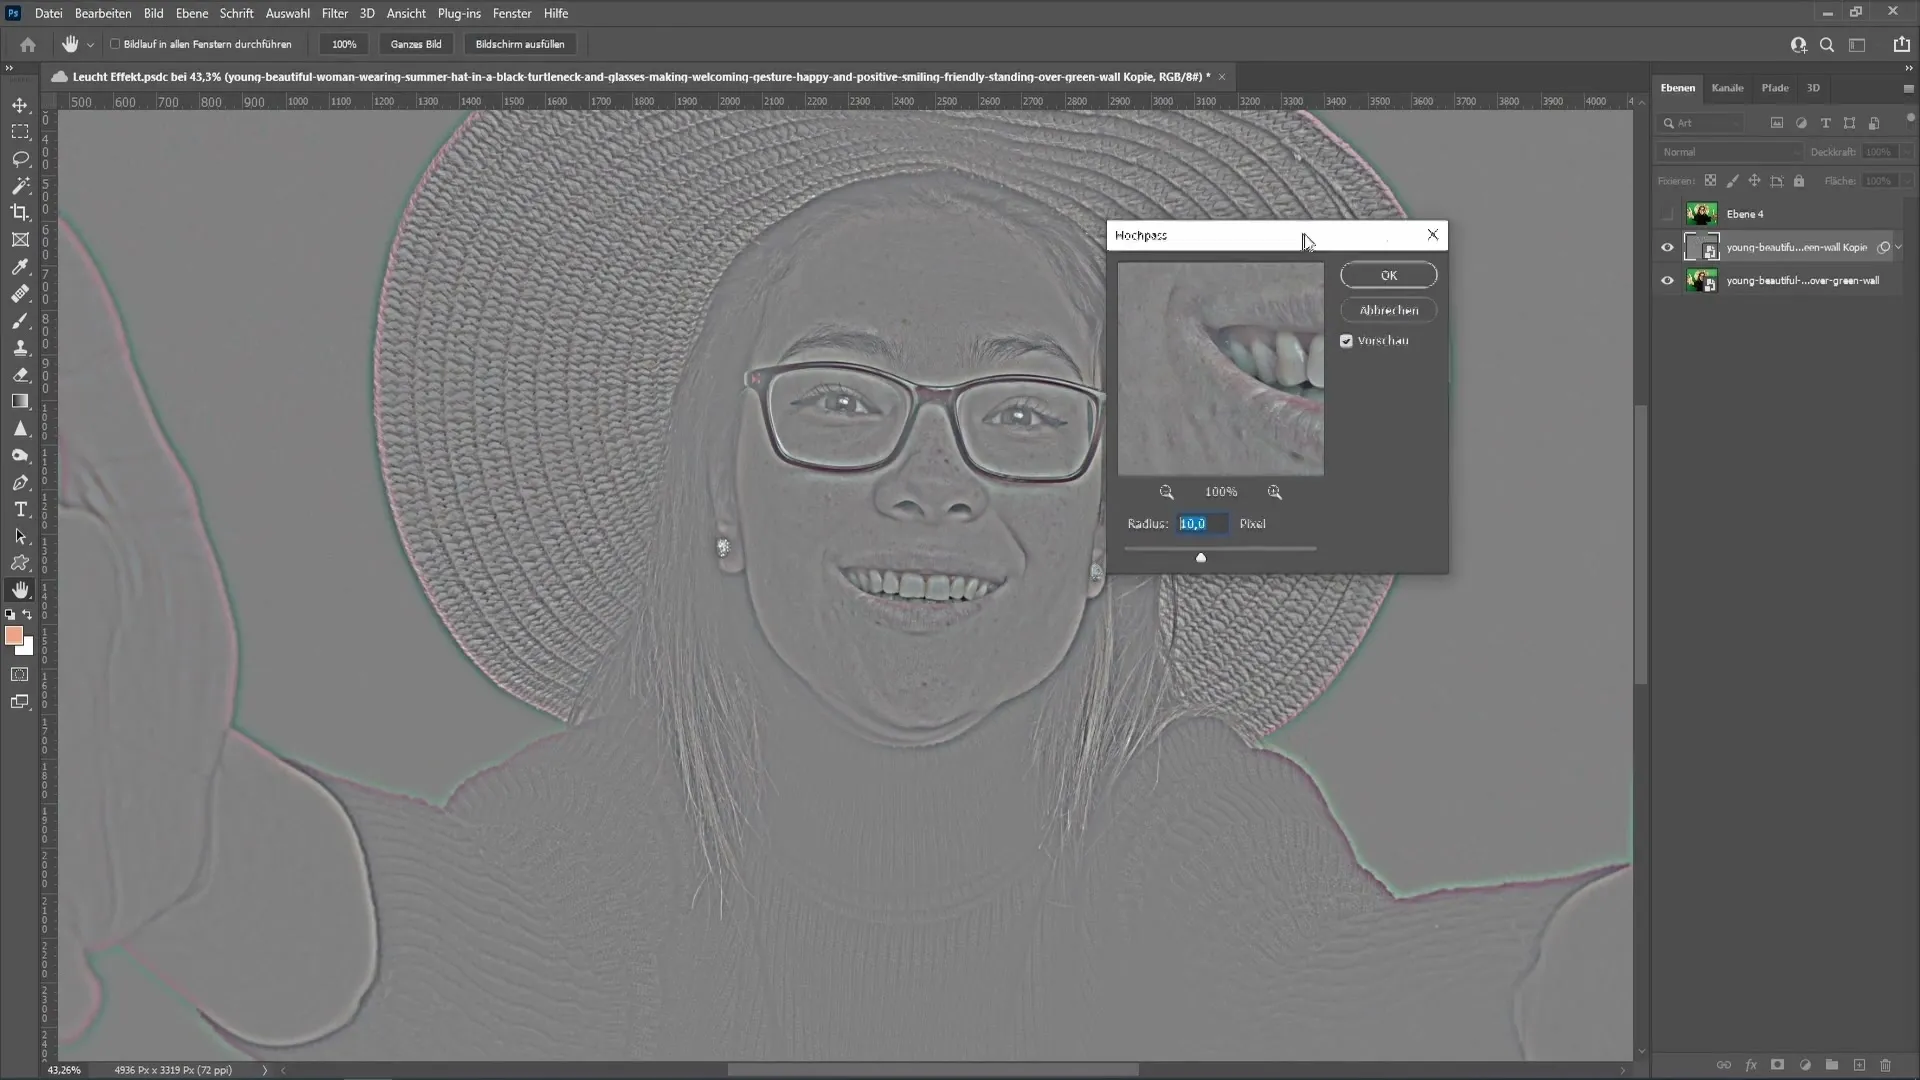Zoom in in Hochpass preview
The height and width of the screenshot is (1080, 1920).
point(1274,492)
